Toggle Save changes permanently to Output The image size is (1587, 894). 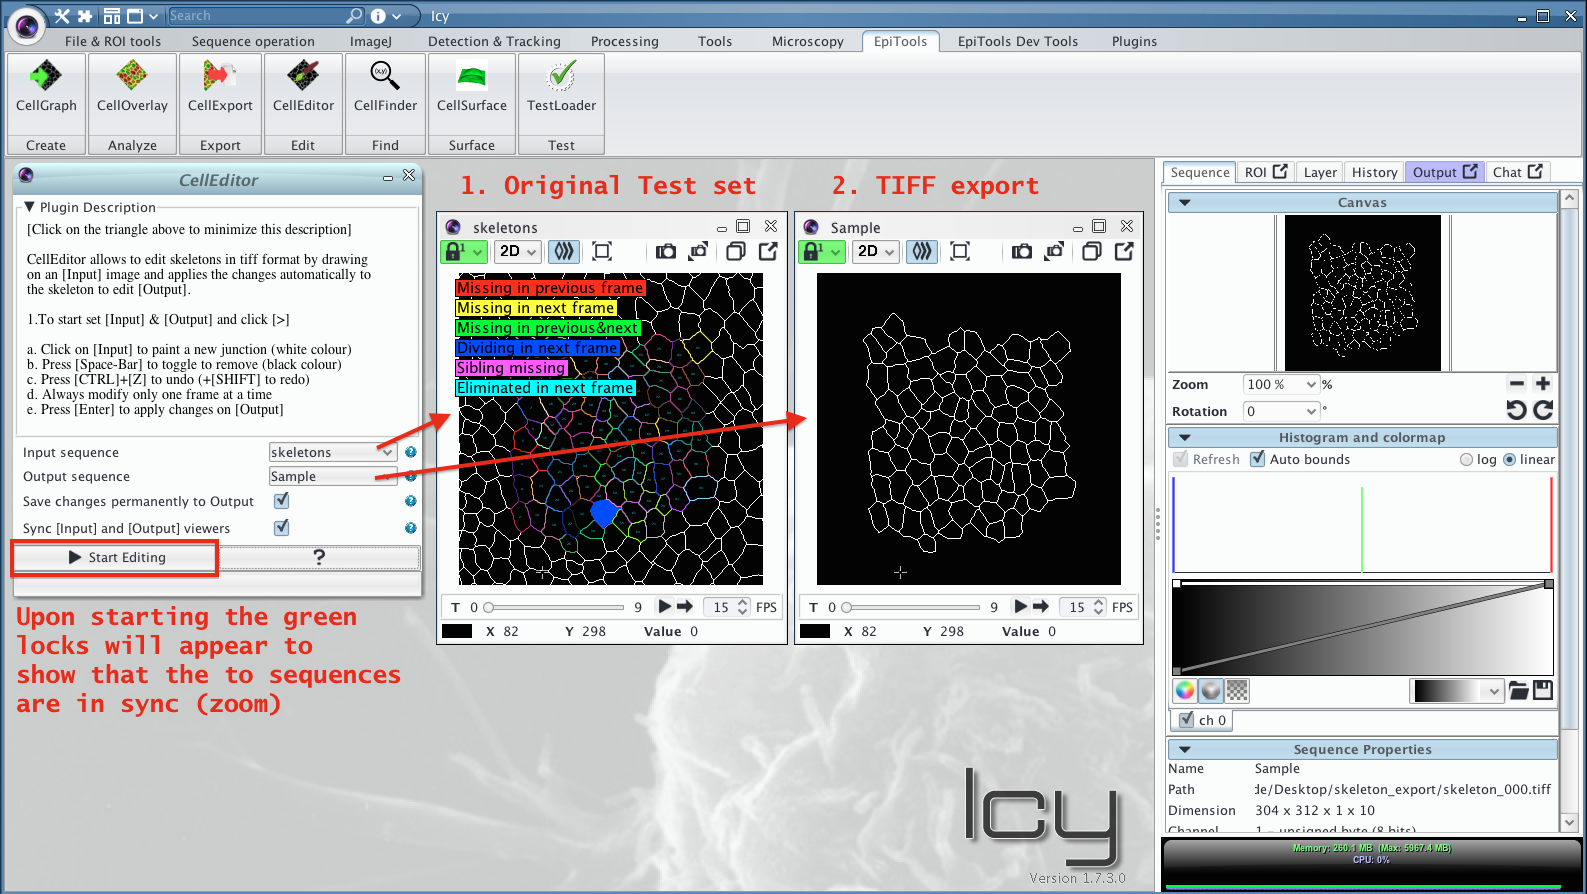(x=282, y=501)
